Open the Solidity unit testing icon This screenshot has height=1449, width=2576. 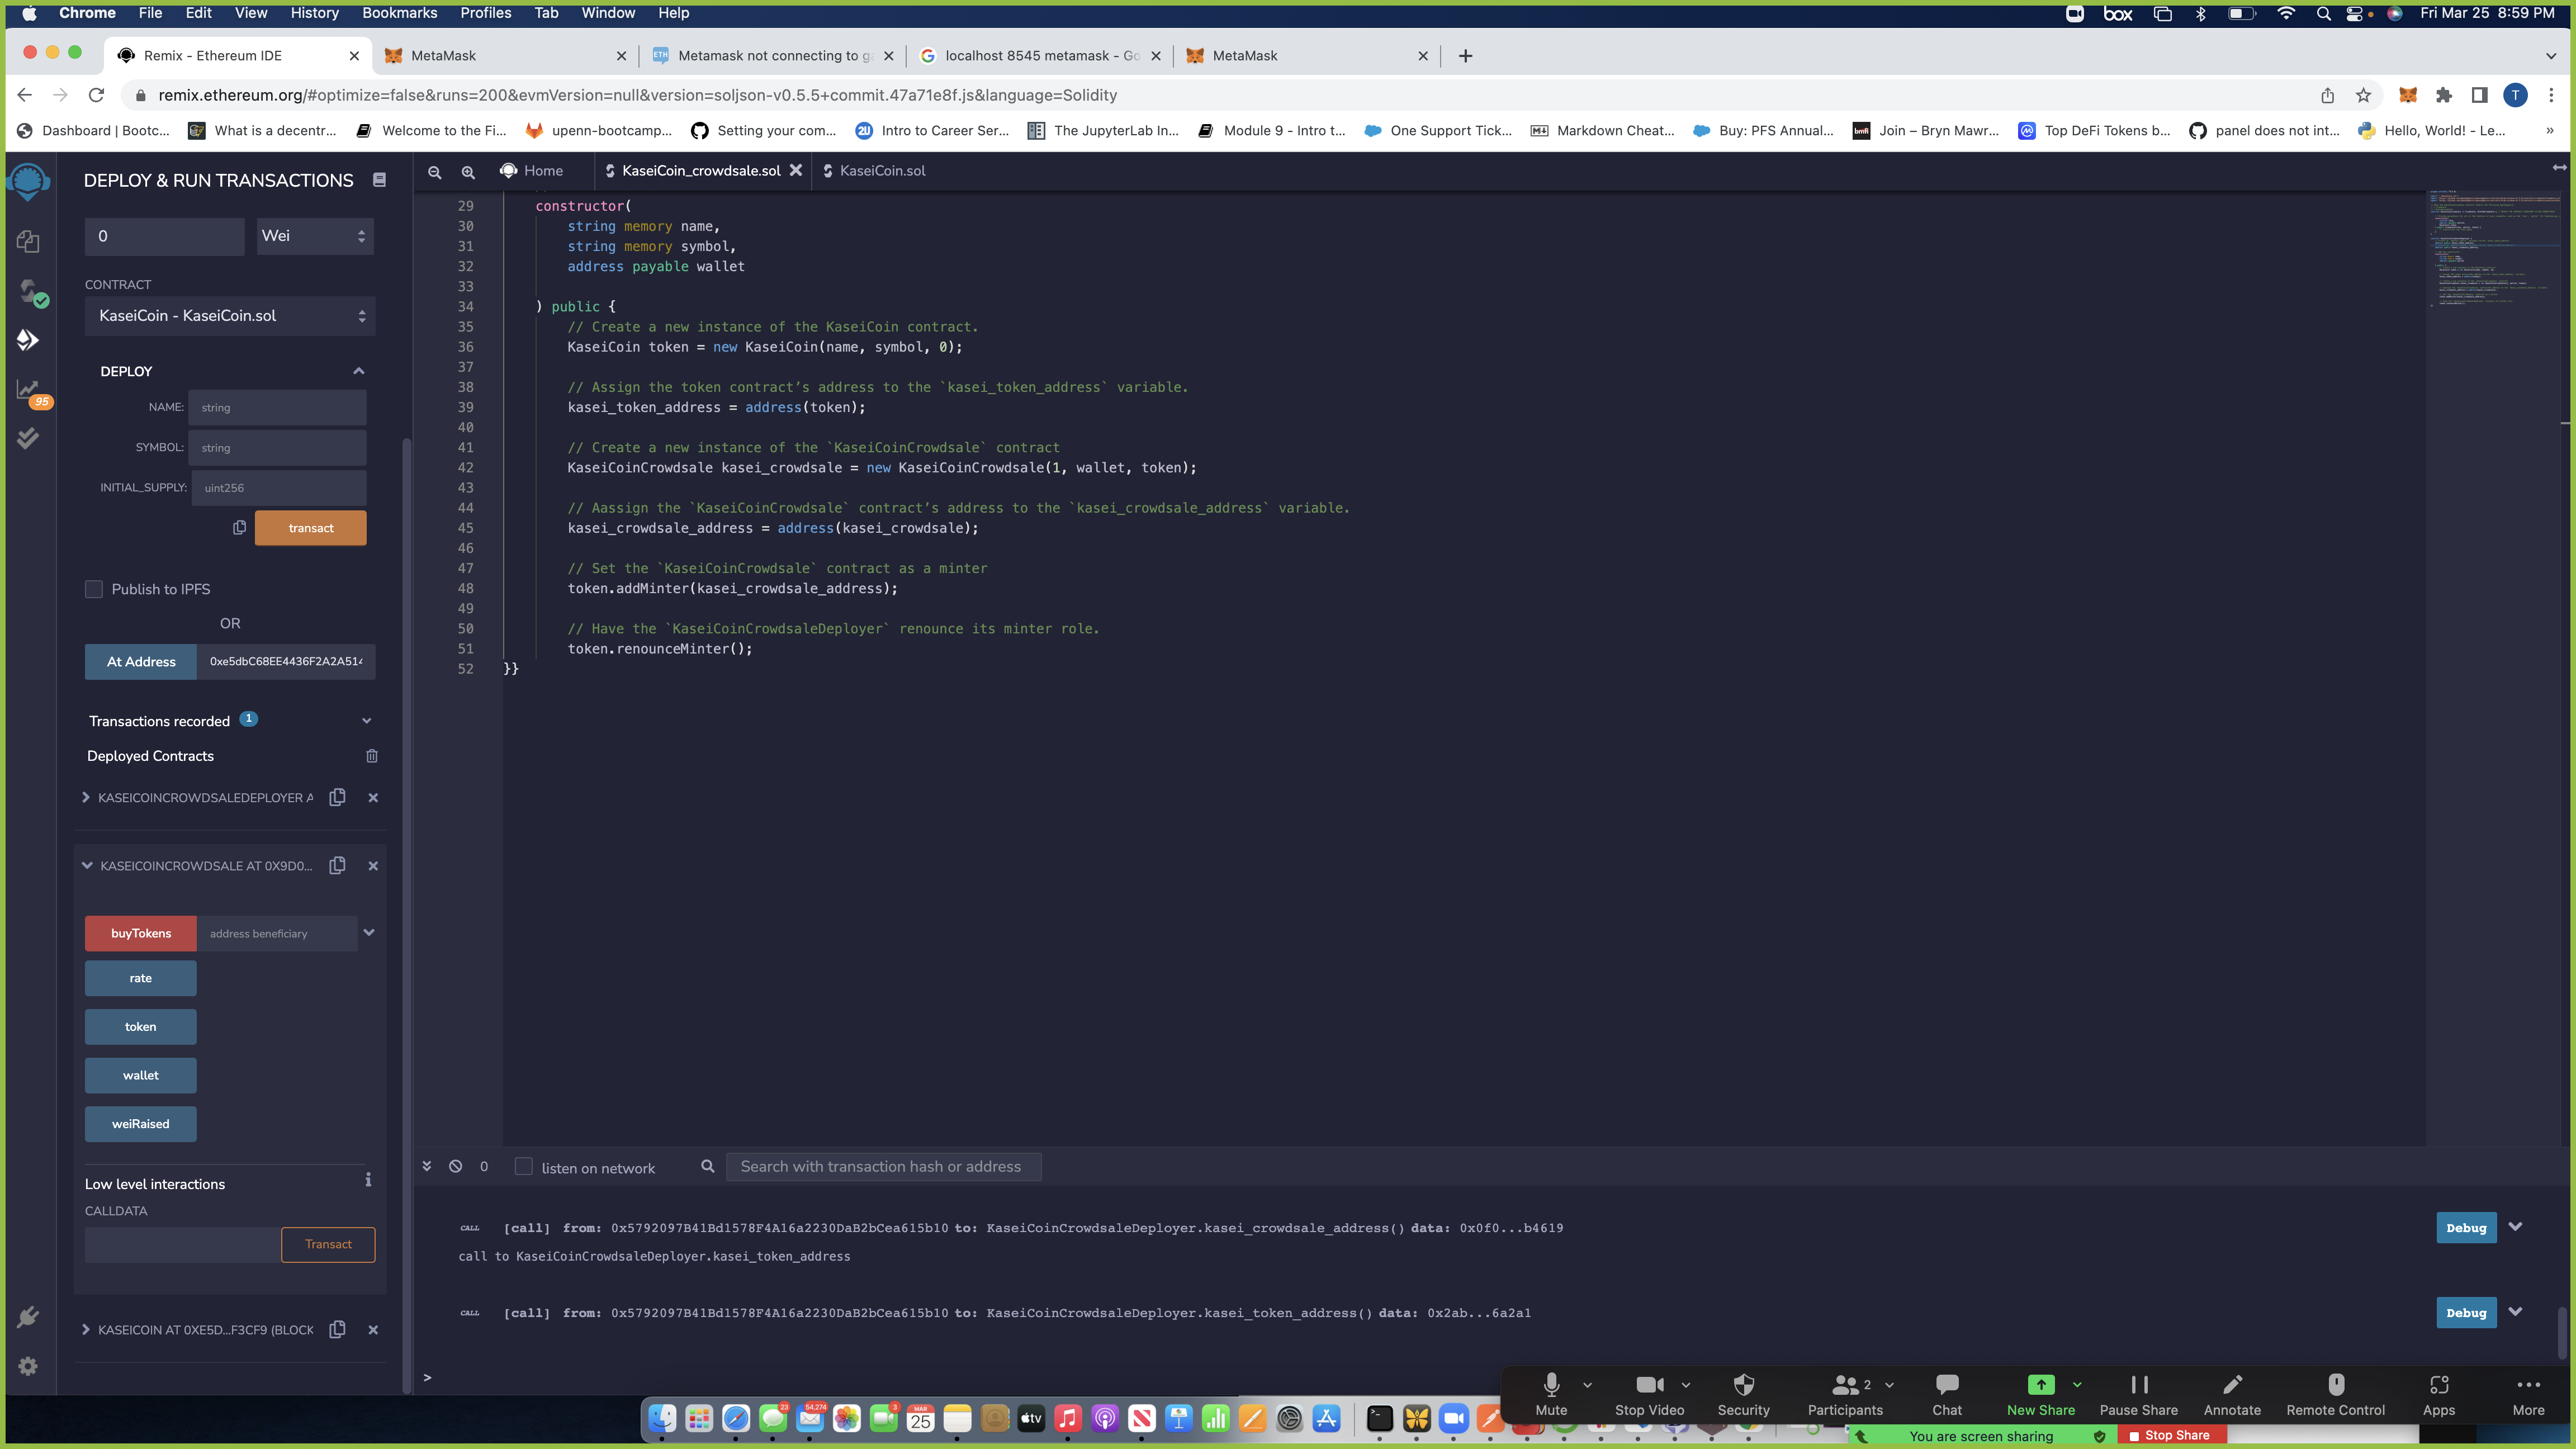(x=28, y=438)
